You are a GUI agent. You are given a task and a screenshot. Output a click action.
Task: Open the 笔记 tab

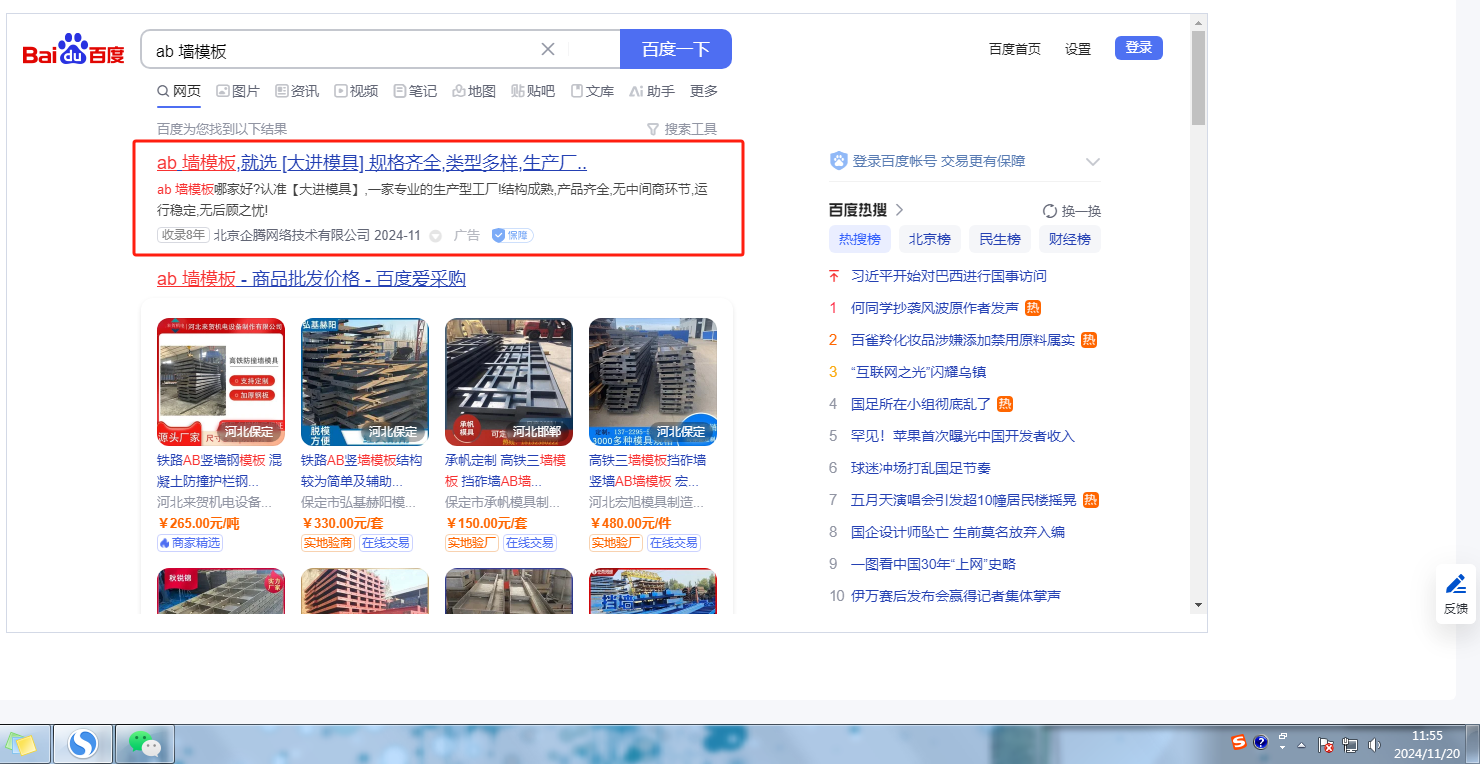point(415,91)
